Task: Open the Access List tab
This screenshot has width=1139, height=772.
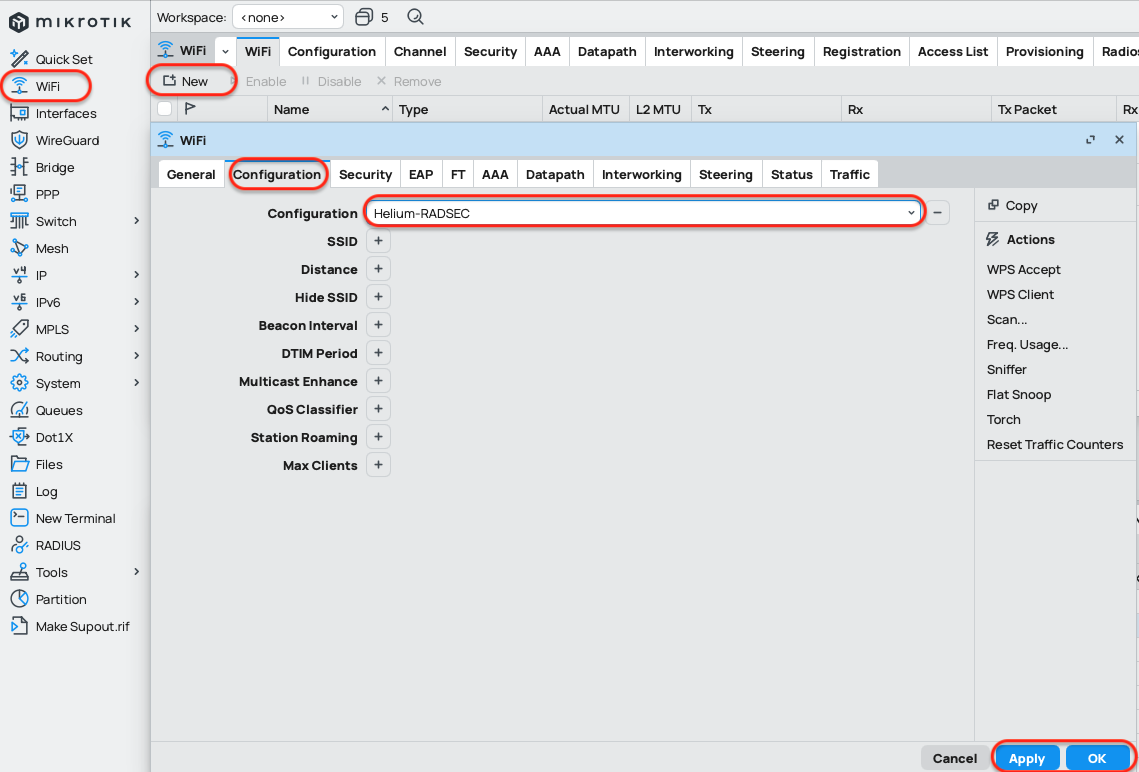Action: coord(952,52)
